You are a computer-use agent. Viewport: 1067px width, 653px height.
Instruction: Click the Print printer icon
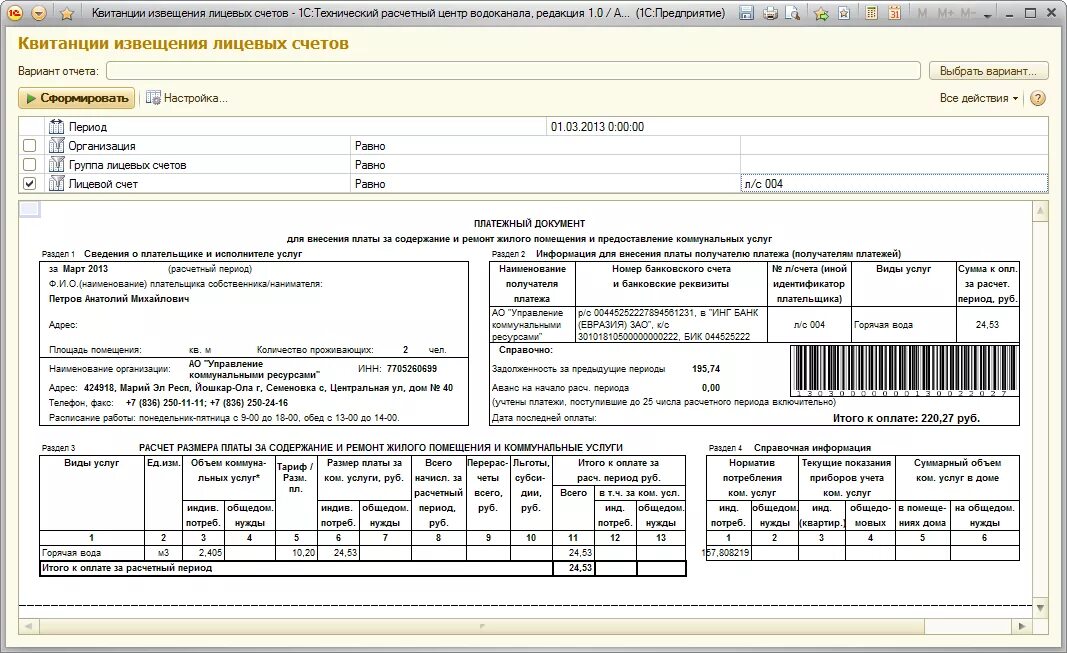point(770,13)
